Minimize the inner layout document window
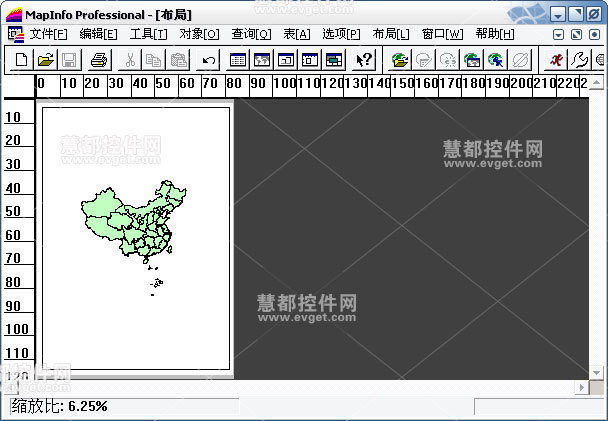This screenshot has width=608, height=421. 558,35
